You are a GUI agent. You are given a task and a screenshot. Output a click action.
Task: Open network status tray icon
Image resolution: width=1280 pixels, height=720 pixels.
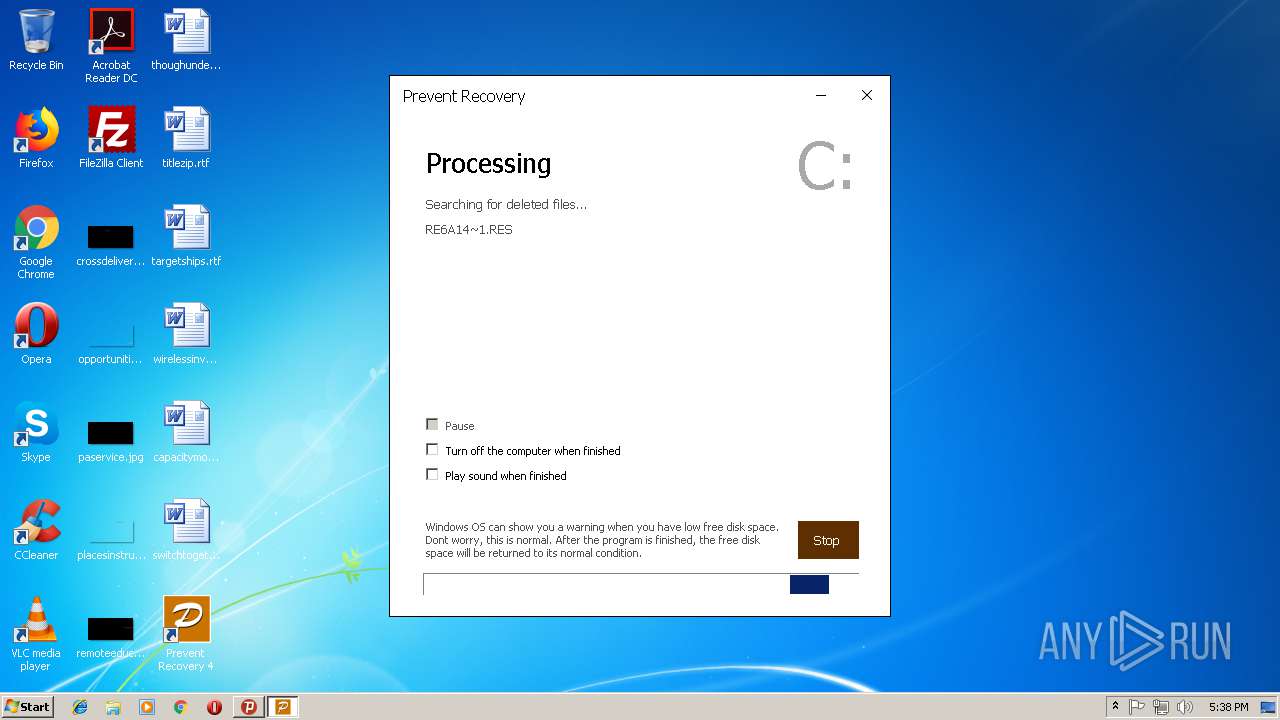click(1161, 707)
